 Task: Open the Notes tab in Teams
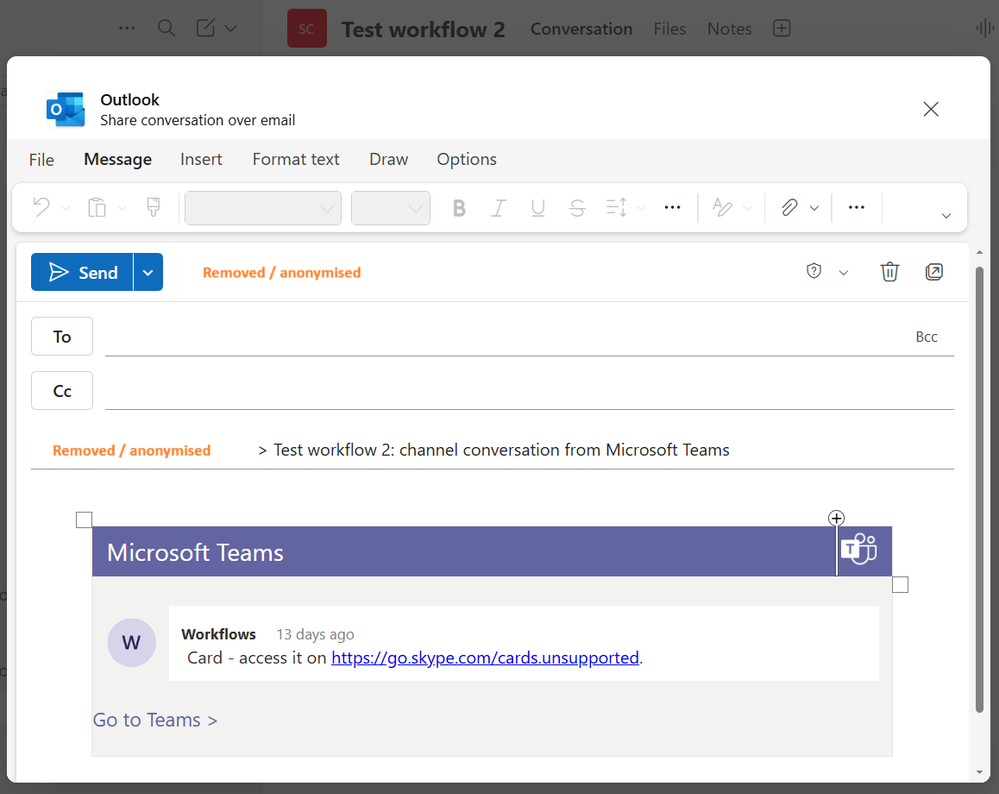pyautogui.click(x=729, y=29)
